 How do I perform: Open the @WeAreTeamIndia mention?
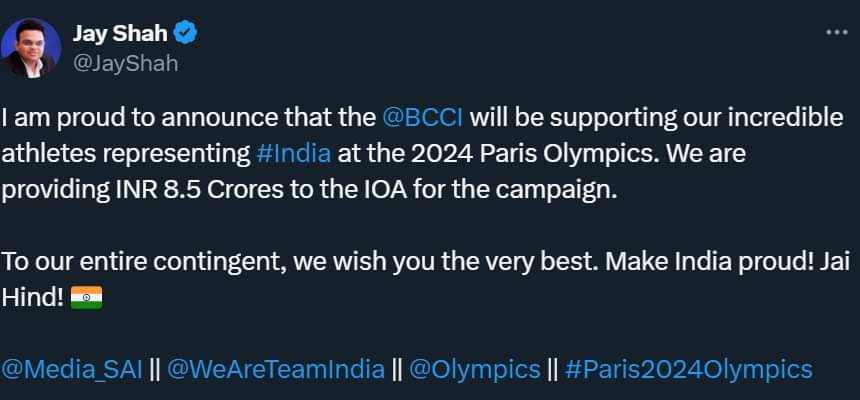[x=275, y=369]
